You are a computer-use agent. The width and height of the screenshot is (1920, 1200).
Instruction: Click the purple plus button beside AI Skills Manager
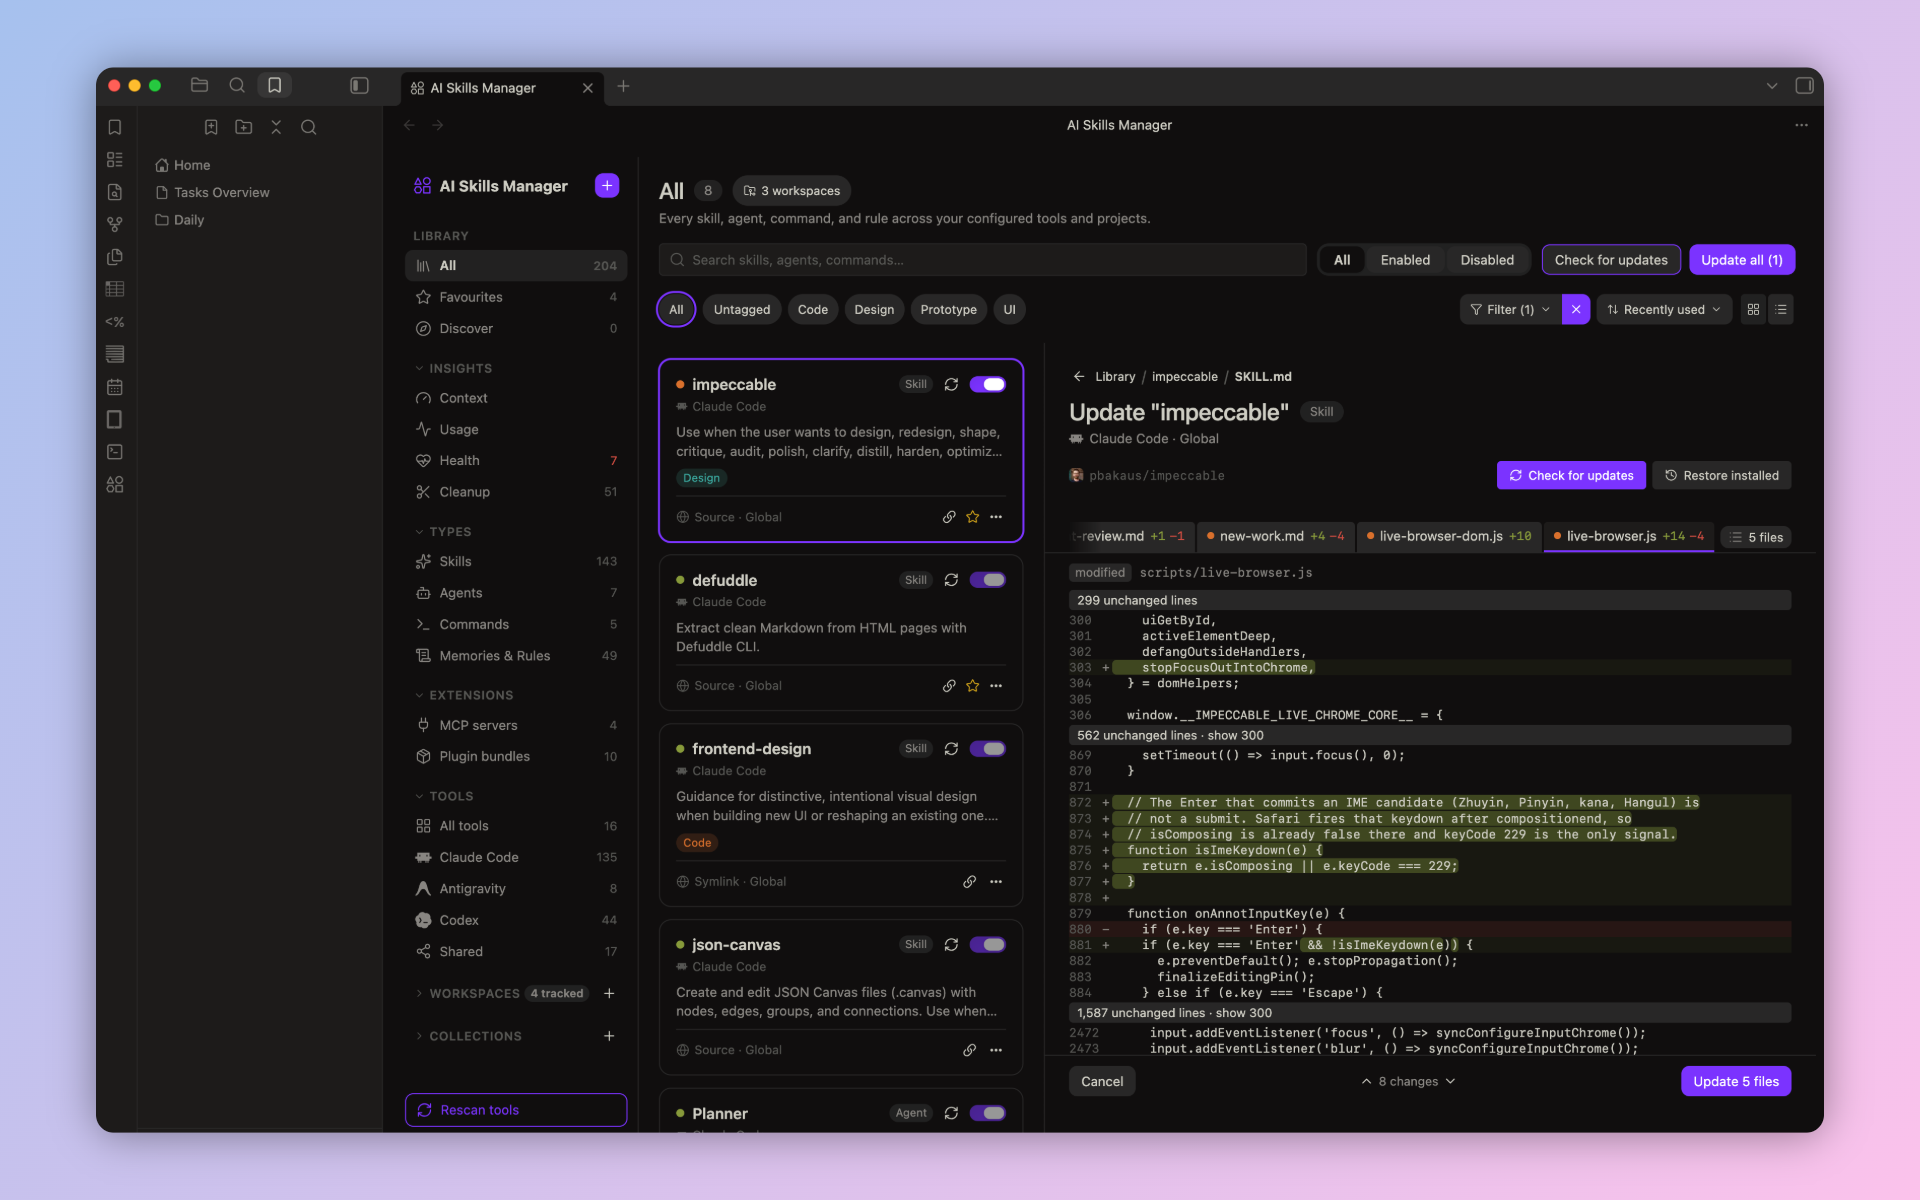[x=607, y=186]
